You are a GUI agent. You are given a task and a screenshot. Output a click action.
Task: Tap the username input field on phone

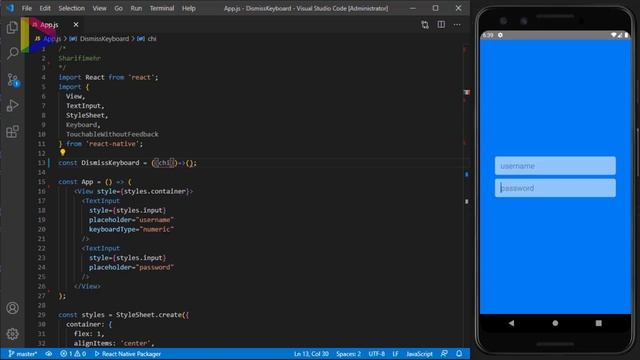point(555,166)
